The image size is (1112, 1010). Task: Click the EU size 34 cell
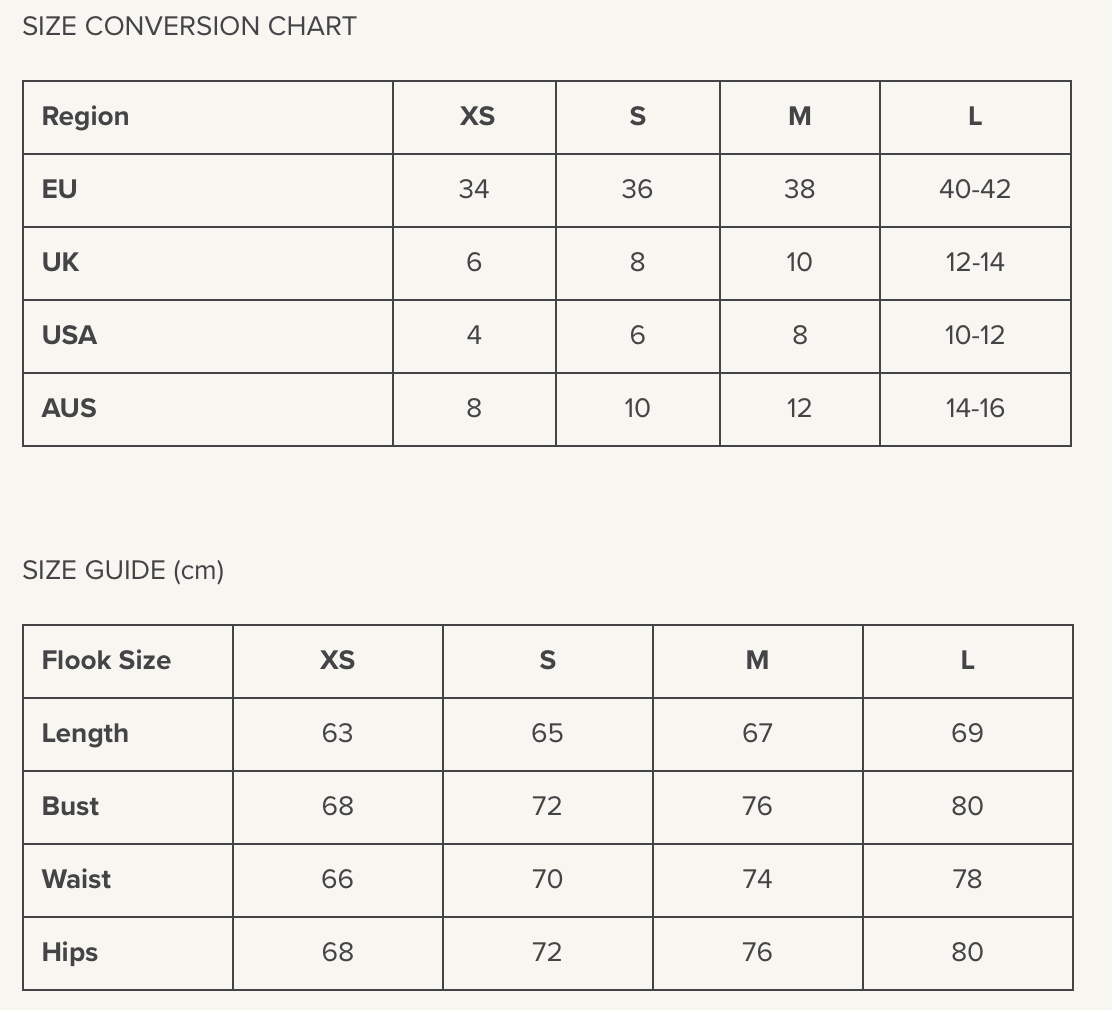474,189
